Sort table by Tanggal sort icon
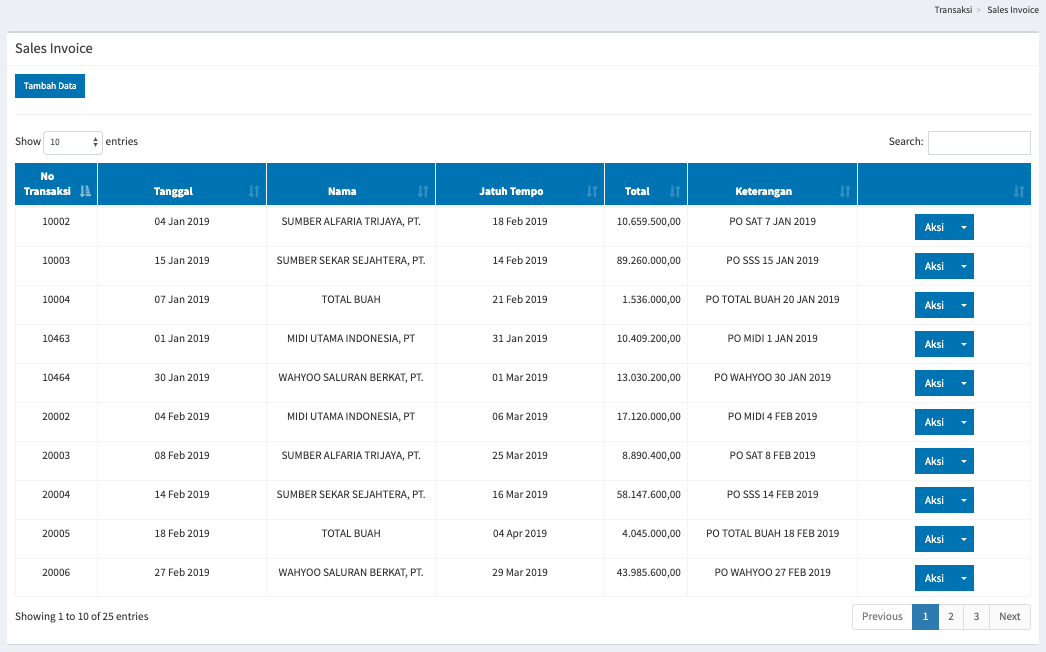This screenshot has height=652, width=1046. pos(253,192)
